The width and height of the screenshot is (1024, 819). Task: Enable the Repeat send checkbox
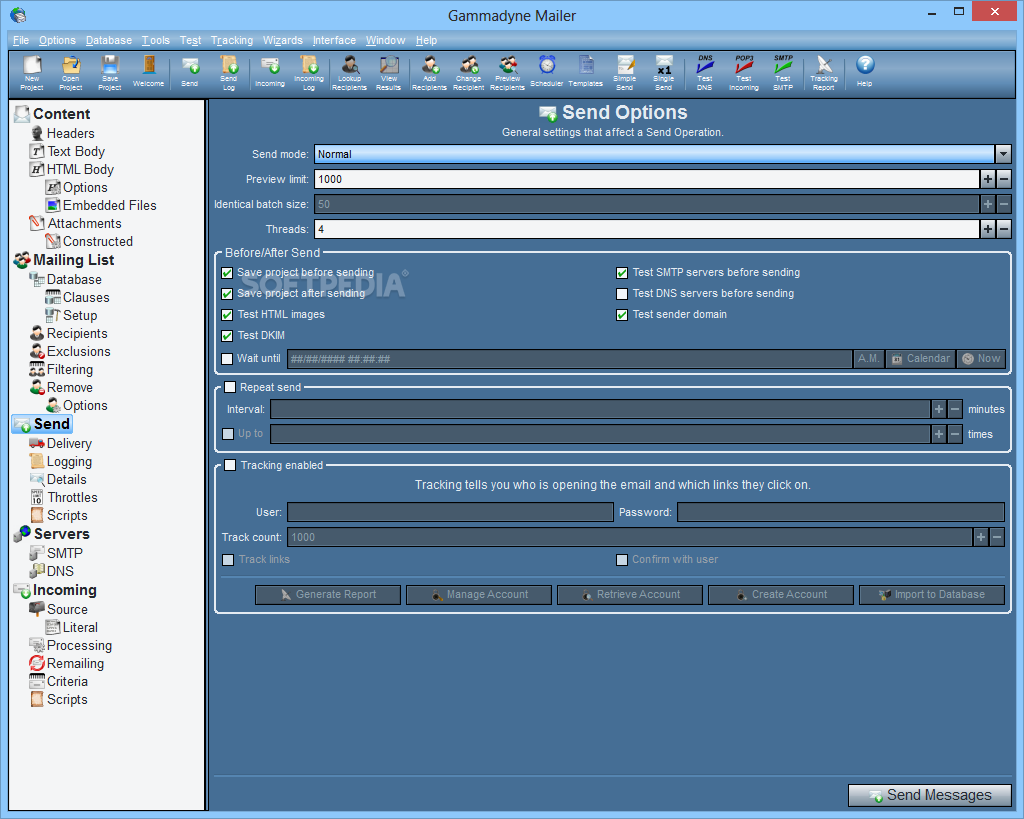tap(230, 387)
